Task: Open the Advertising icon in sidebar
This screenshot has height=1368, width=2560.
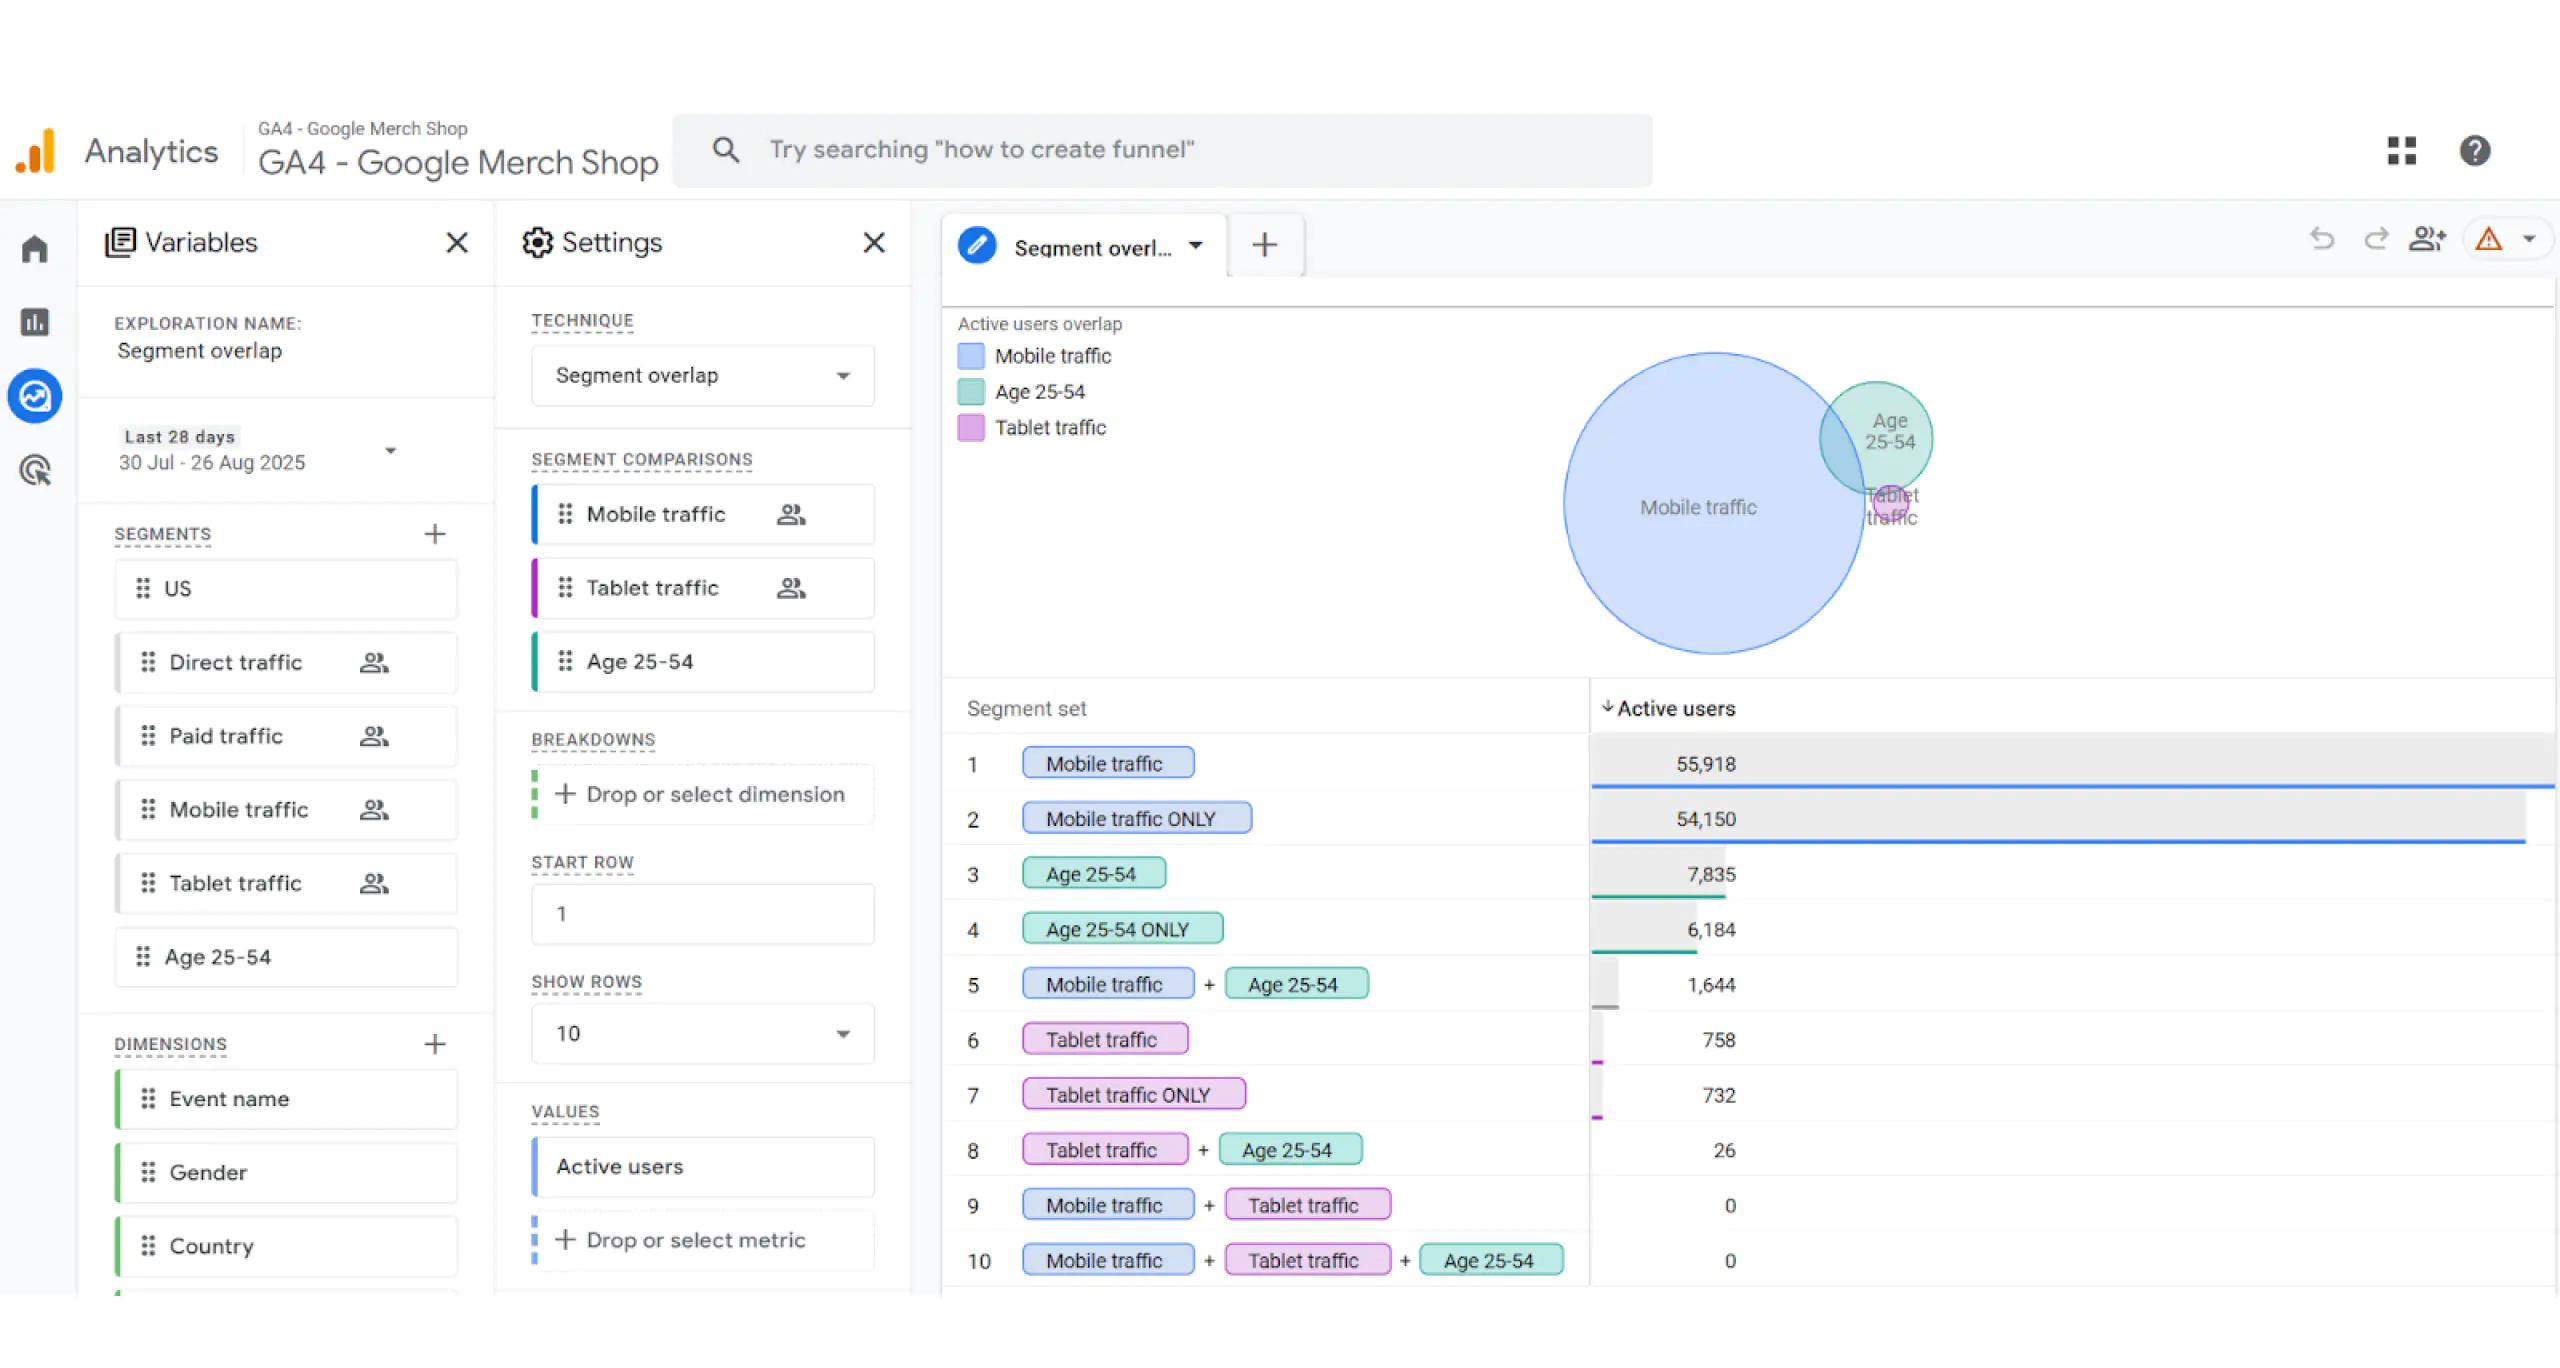Action: coord(35,470)
